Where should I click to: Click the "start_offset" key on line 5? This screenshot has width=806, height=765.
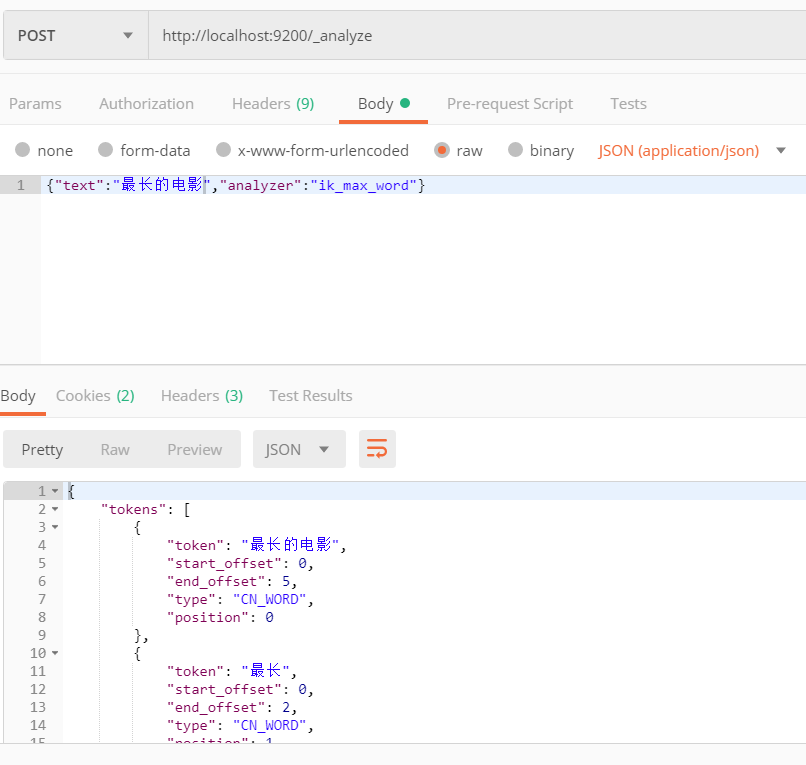(224, 563)
